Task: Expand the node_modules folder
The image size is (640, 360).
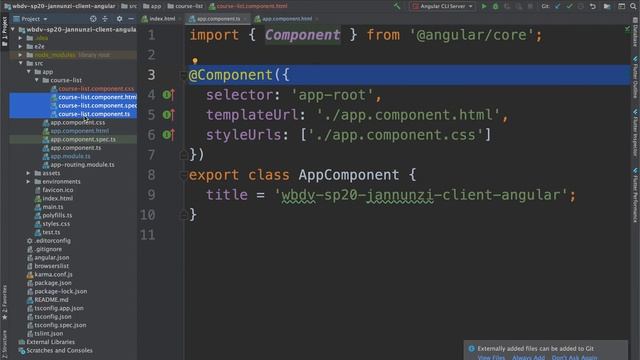Action: click(x=20, y=55)
